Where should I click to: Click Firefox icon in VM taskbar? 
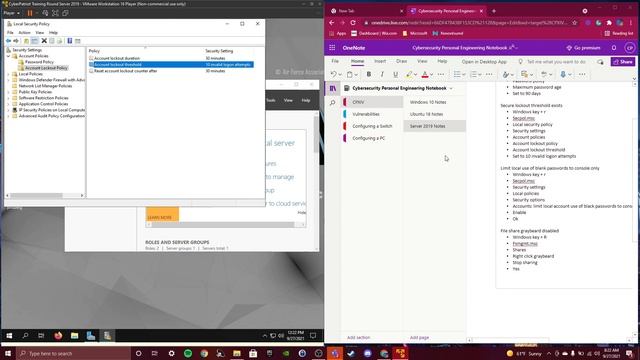(58, 336)
